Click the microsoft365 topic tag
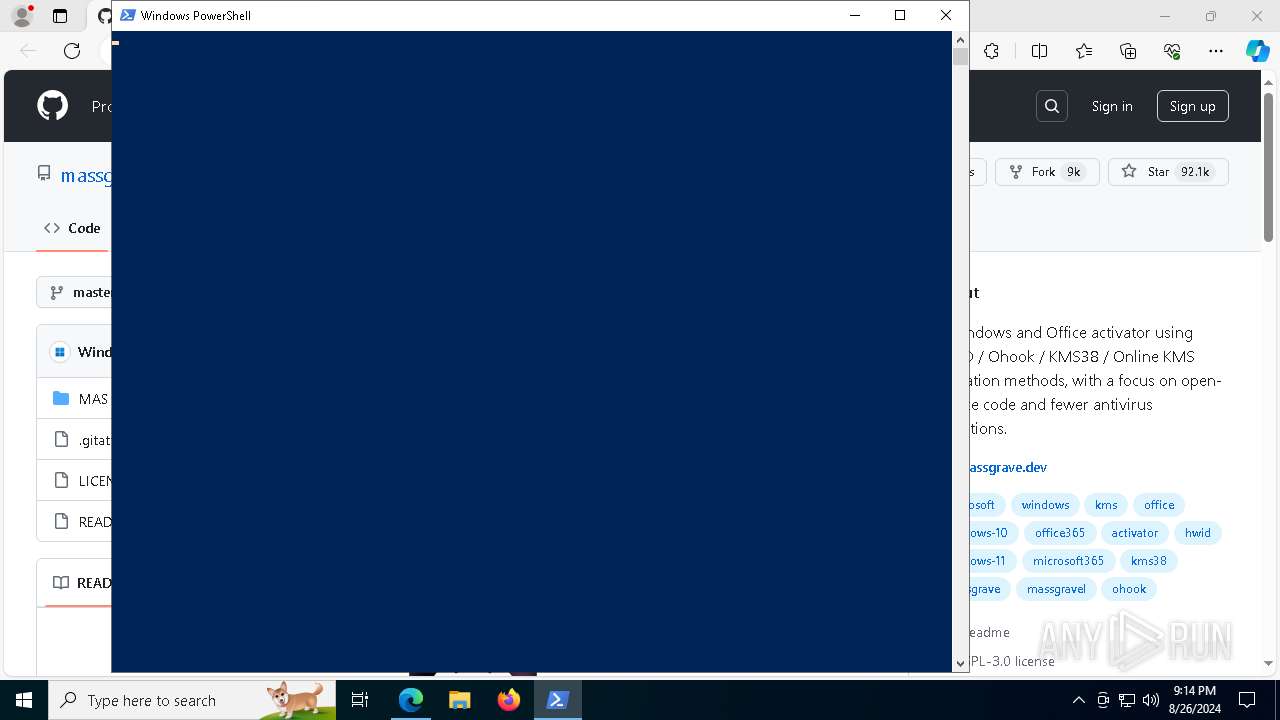The image size is (1280, 720). pos(1069,561)
